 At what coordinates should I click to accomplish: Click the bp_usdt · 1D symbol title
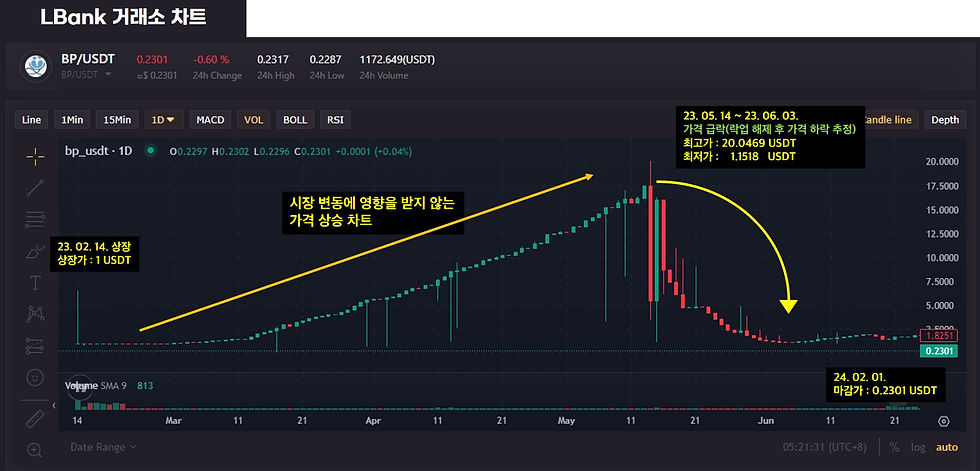point(99,151)
